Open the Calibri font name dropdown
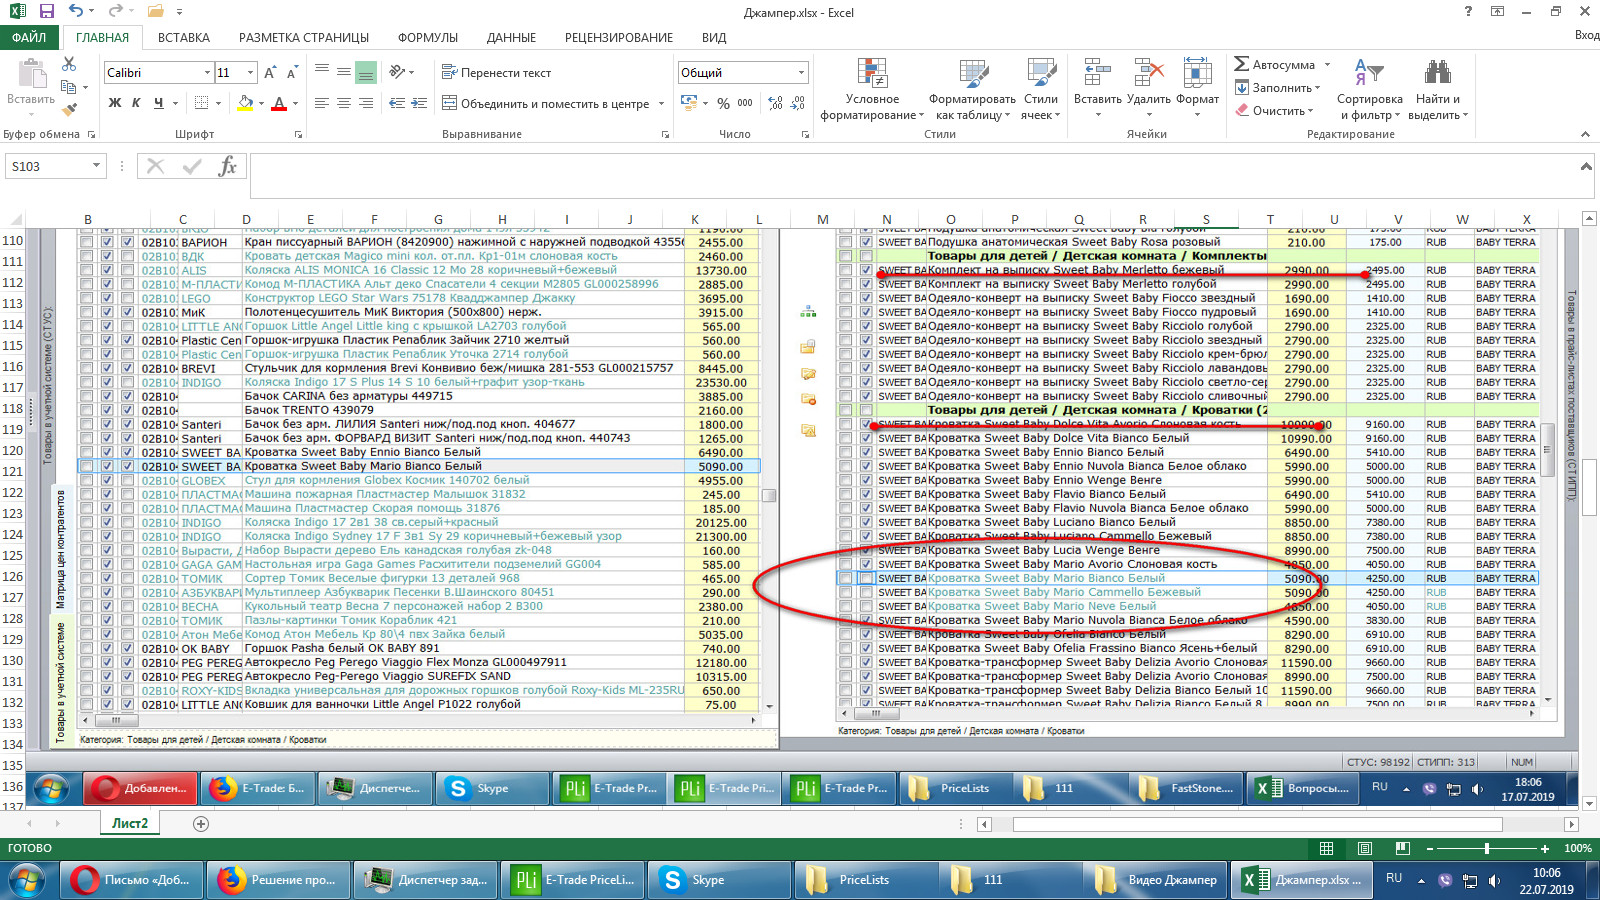Viewport: 1600px width, 900px height. pos(207,73)
